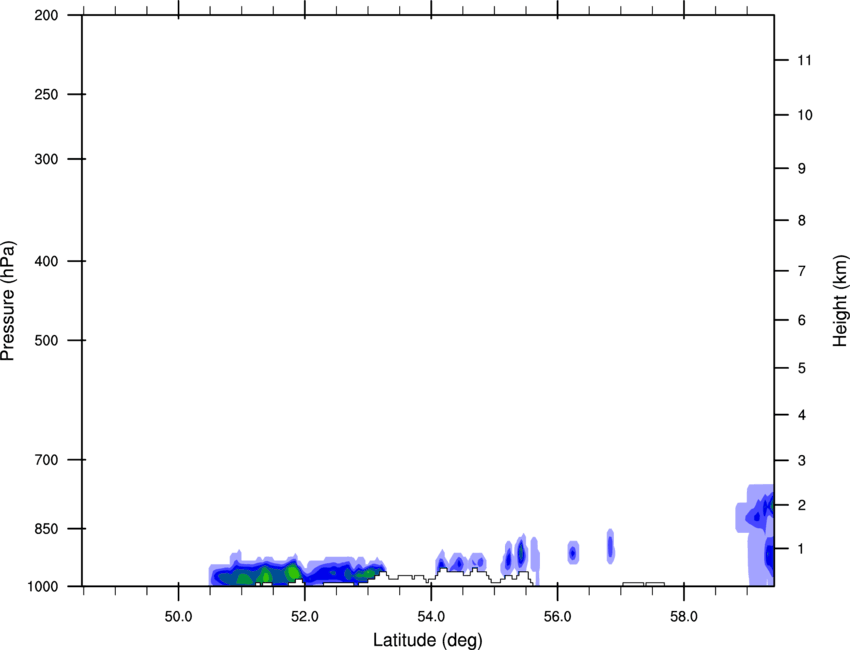Screen dimensions: 850x650
Task: Click the 11 km height label
Action: click(x=804, y=60)
